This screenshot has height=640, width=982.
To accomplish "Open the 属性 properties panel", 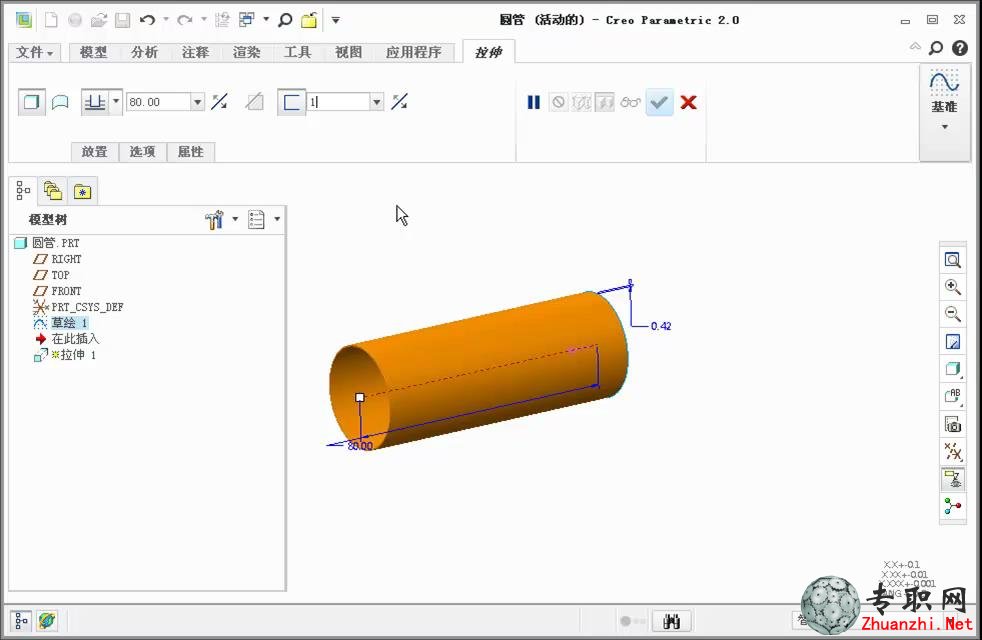I will [190, 152].
